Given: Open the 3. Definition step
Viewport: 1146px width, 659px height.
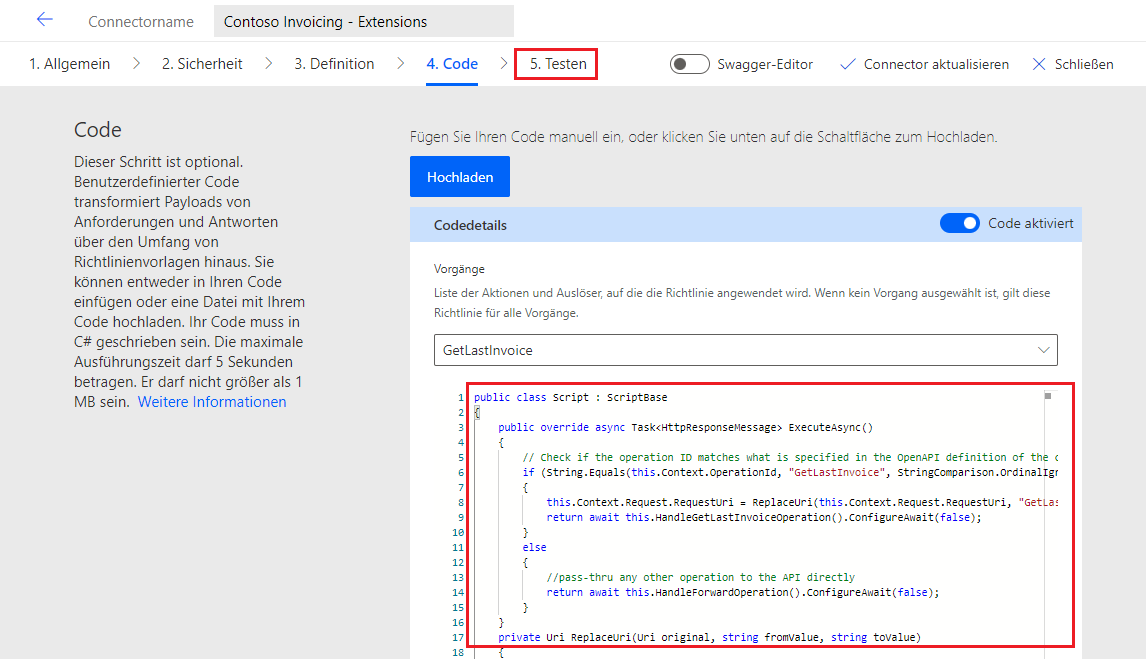Looking at the screenshot, I should pos(334,64).
